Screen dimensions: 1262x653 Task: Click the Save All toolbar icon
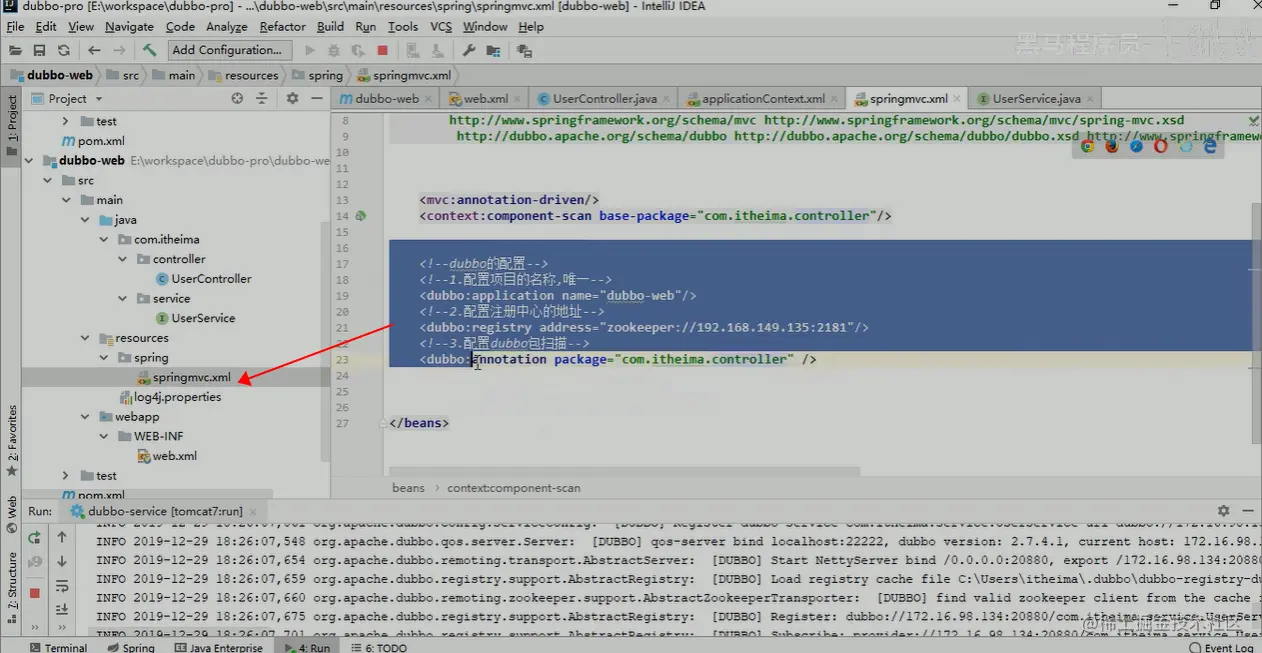click(39, 50)
